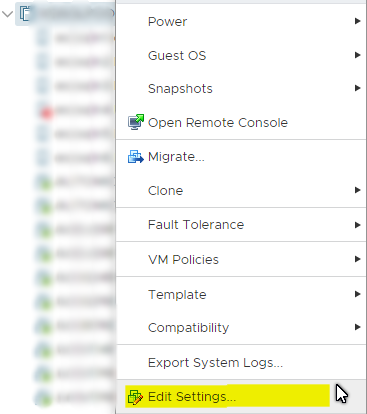Viewport: 367px width, 414px height.
Task: Open the Template submenu
Action: click(241, 294)
